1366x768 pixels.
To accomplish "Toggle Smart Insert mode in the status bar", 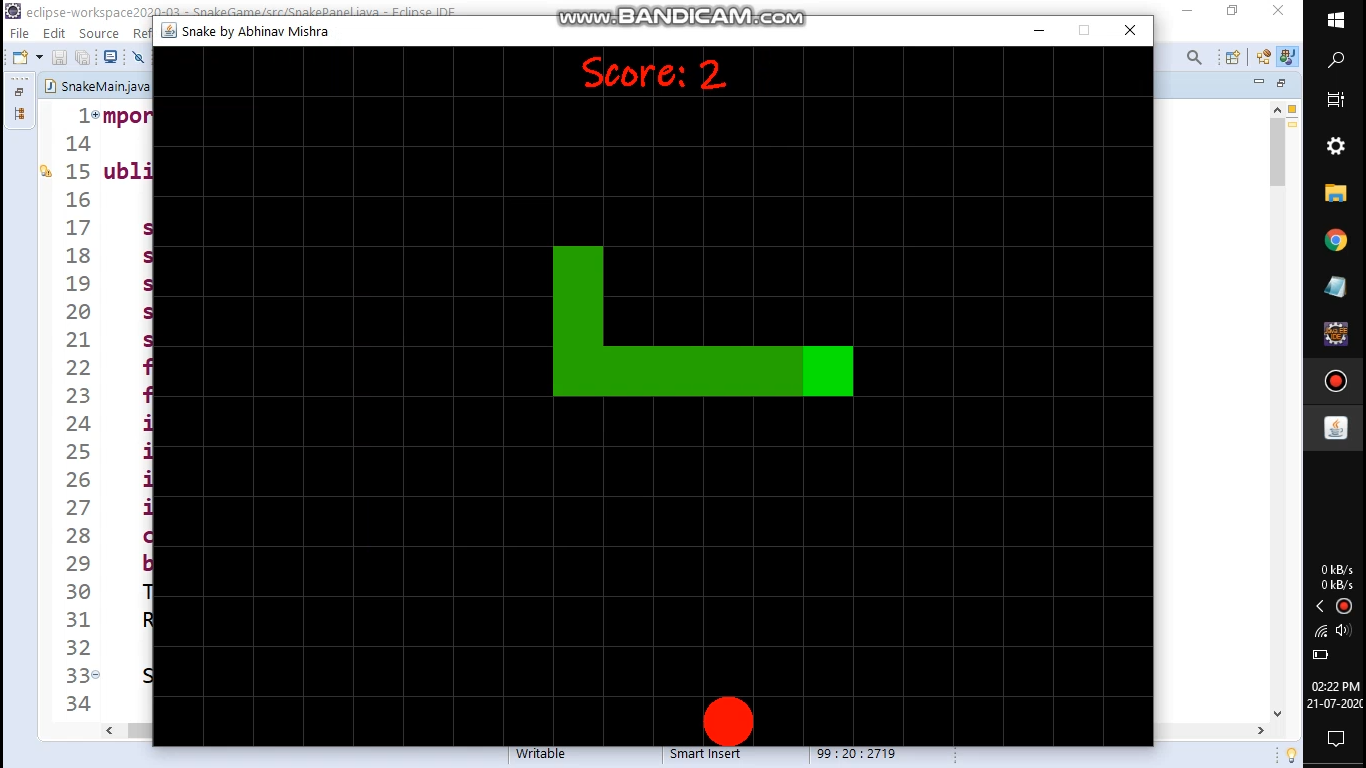I will 705,754.
